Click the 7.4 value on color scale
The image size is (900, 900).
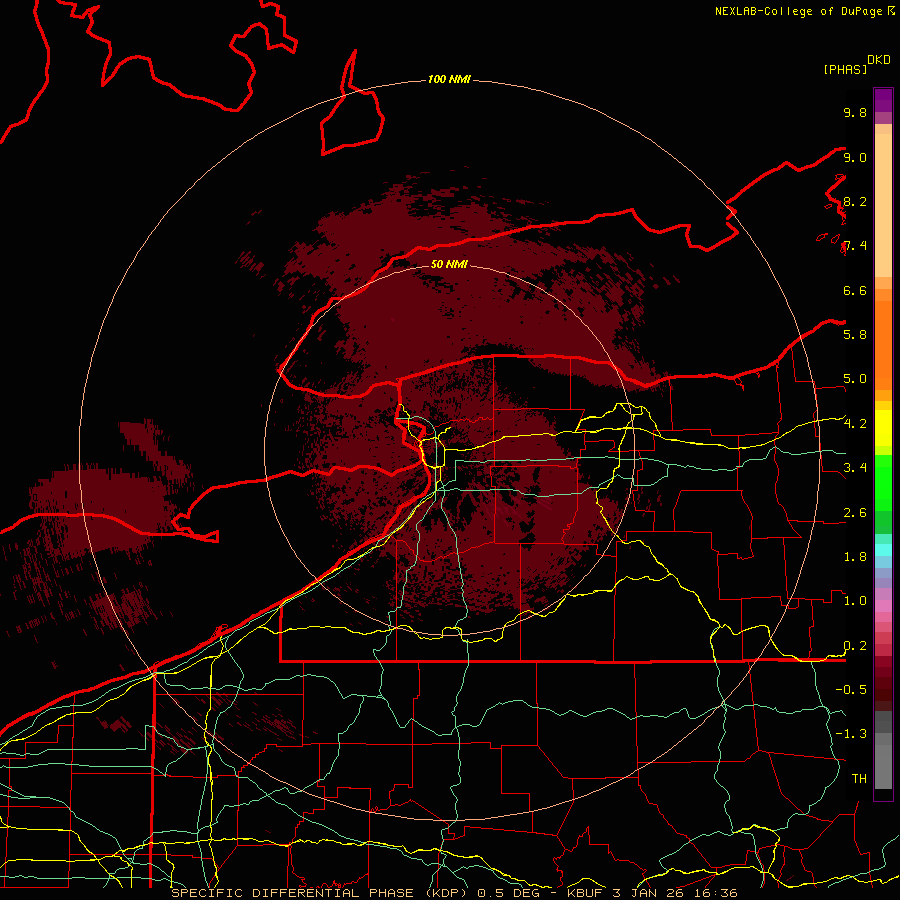tap(855, 246)
